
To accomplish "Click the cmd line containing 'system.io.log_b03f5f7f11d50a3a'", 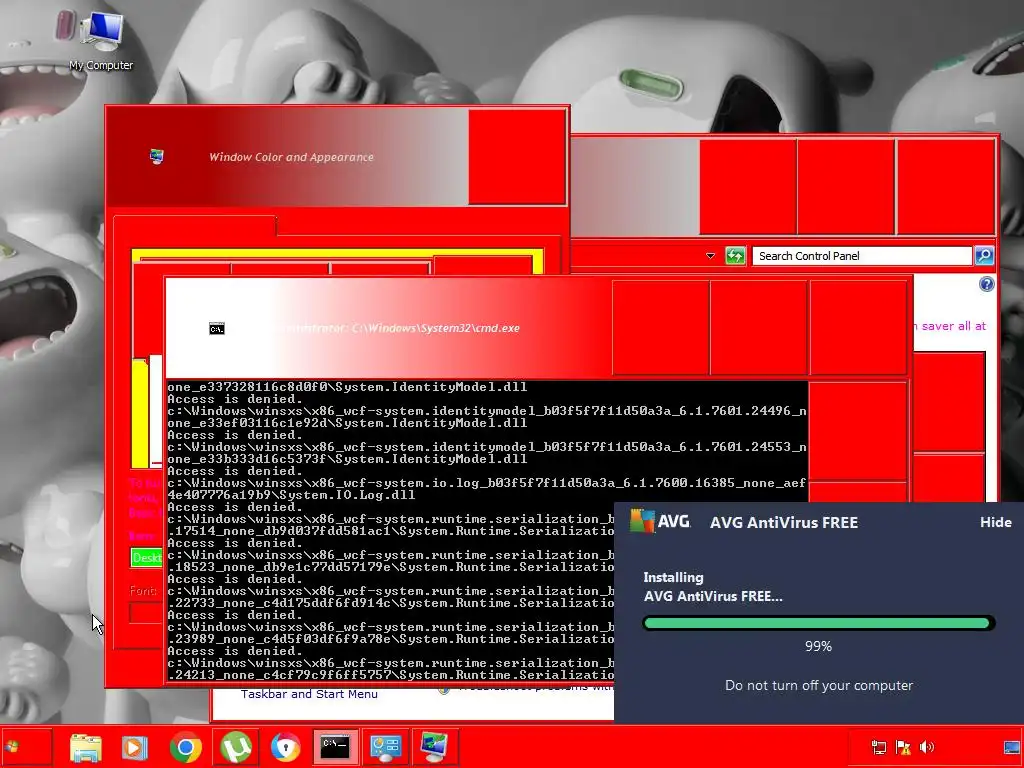I will (487, 483).
